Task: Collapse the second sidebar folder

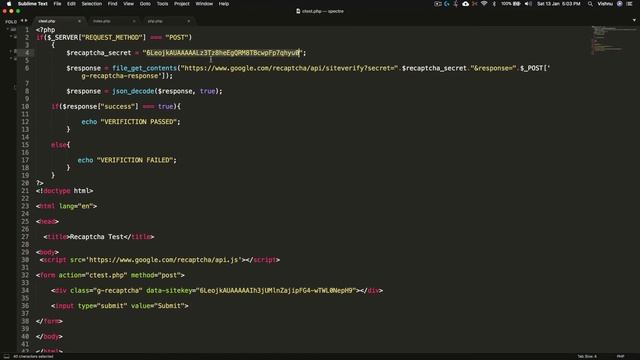Action: point(11,37)
